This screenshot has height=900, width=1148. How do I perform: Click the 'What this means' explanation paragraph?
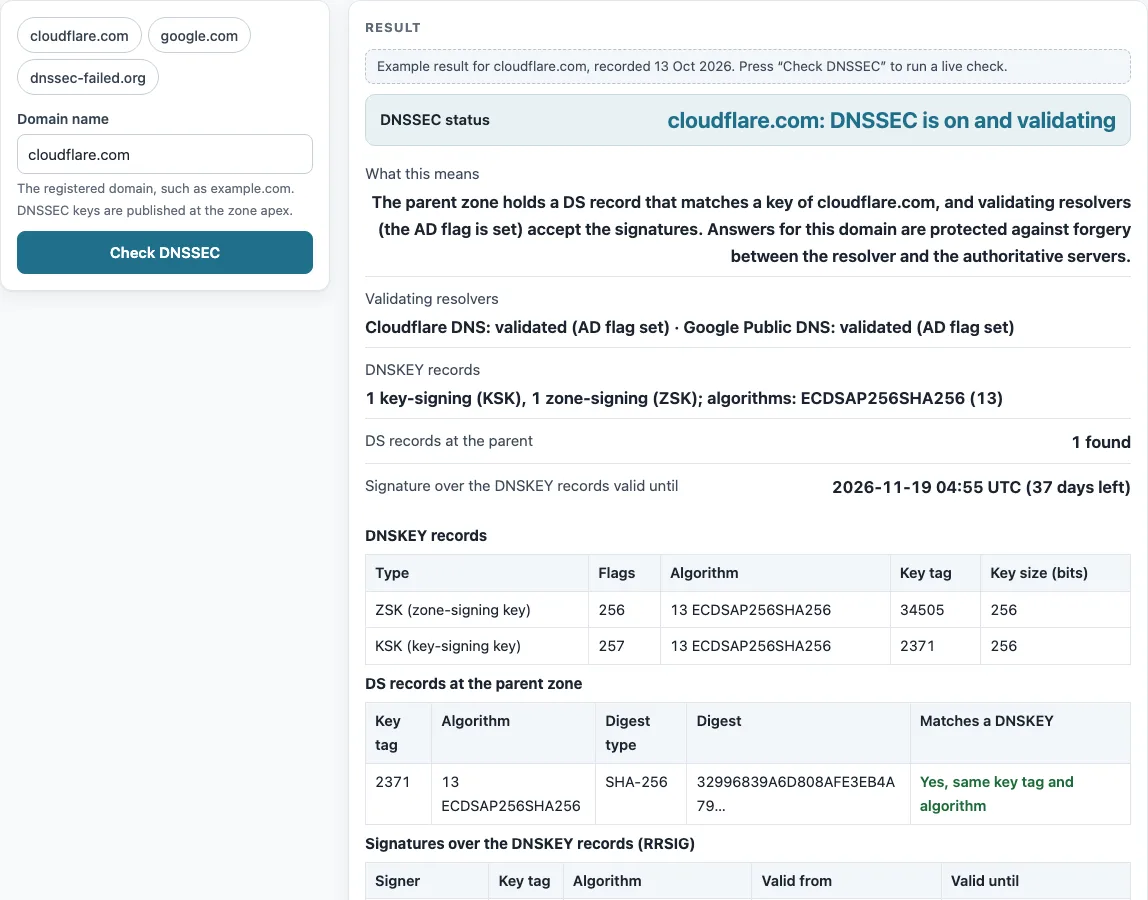click(750, 229)
